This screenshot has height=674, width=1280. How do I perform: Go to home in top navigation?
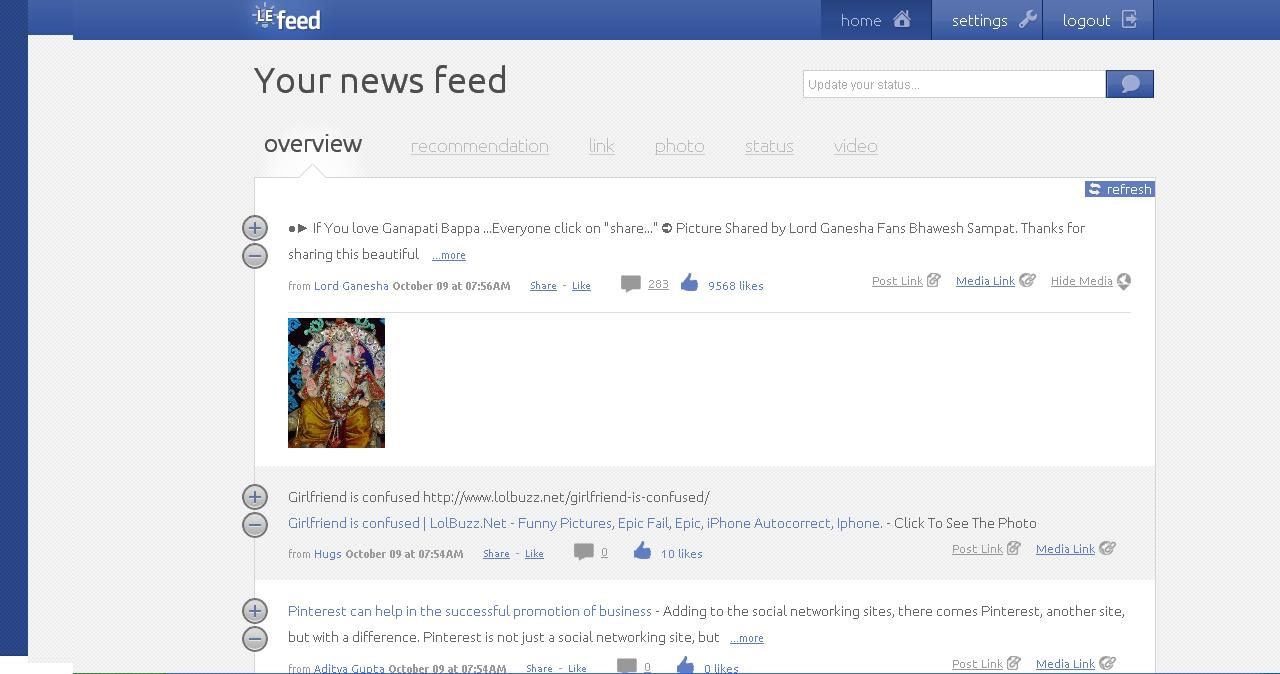[x=876, y=20]
